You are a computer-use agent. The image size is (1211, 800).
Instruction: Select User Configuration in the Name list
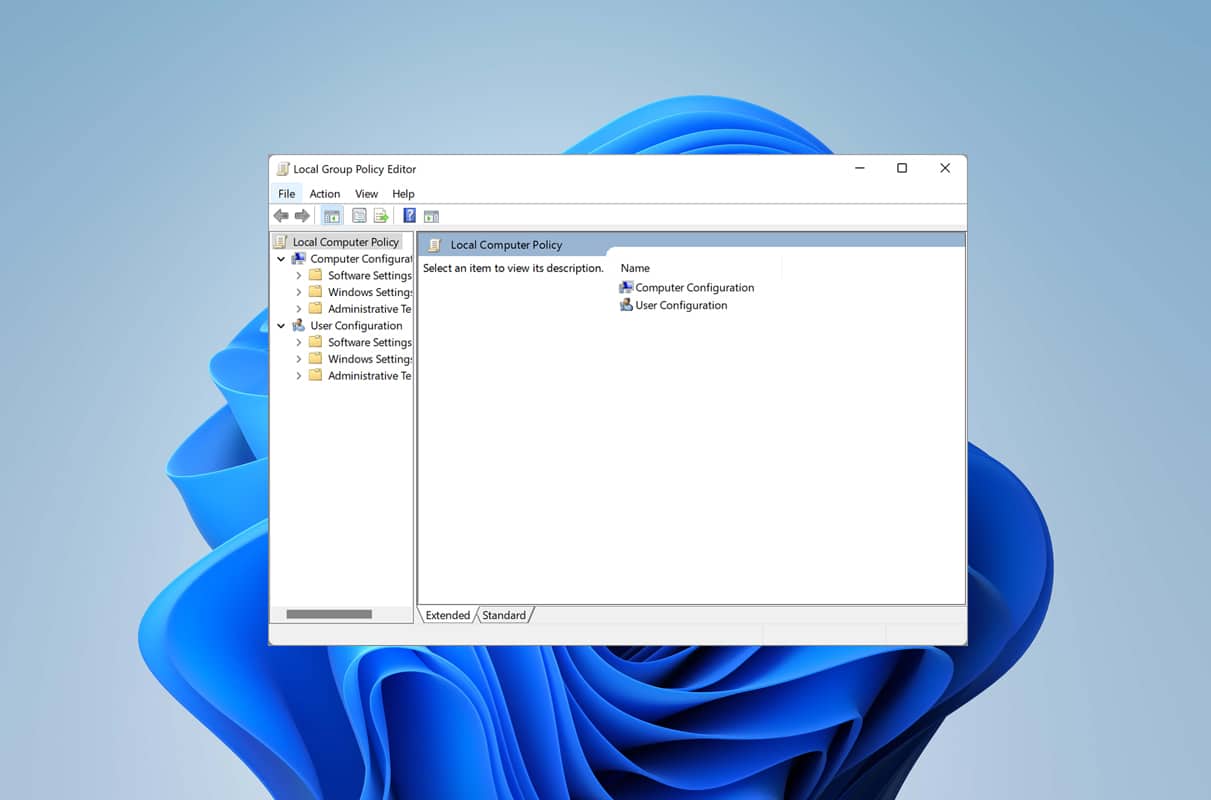click(x=680, y=305)
